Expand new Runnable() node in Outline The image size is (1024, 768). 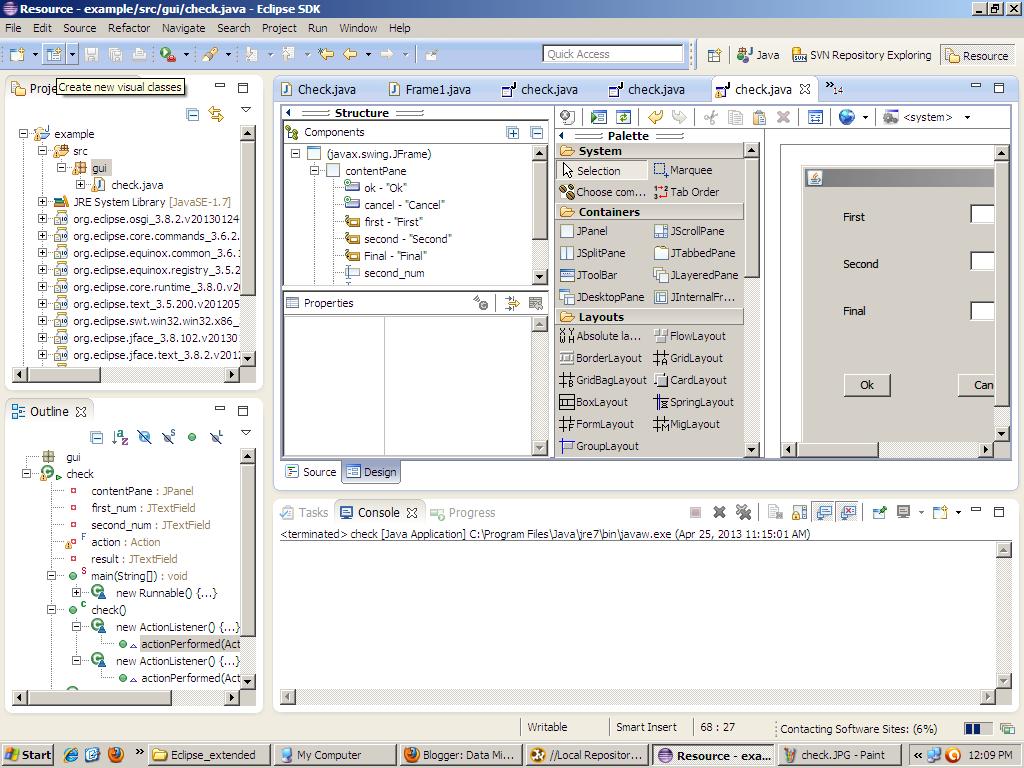tap(76, 592)
